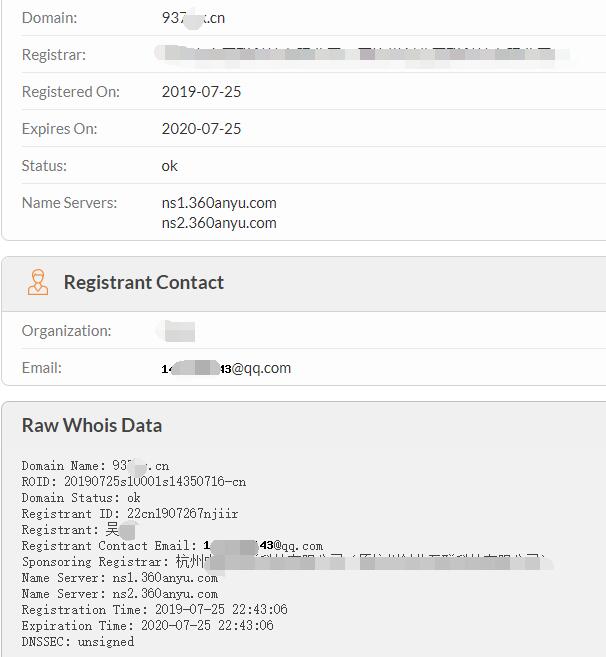Click the registrant email ending in @qq.com
This screenshot has height=657, width=606.
pos(226,368)
